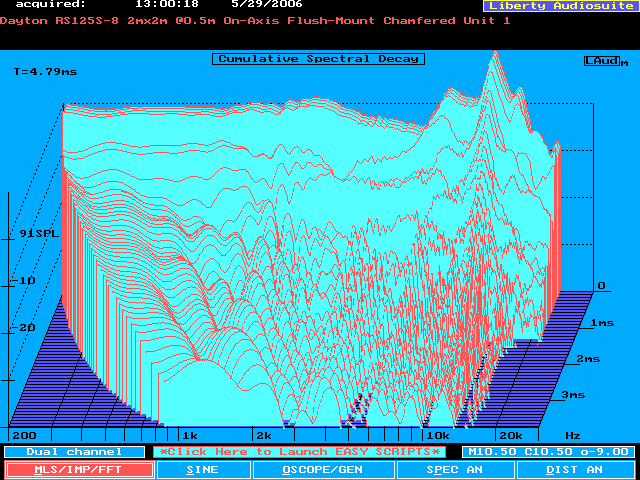Click the 10k frequency axis label
This screenshot has height=480, width=640.
(437, 436)
